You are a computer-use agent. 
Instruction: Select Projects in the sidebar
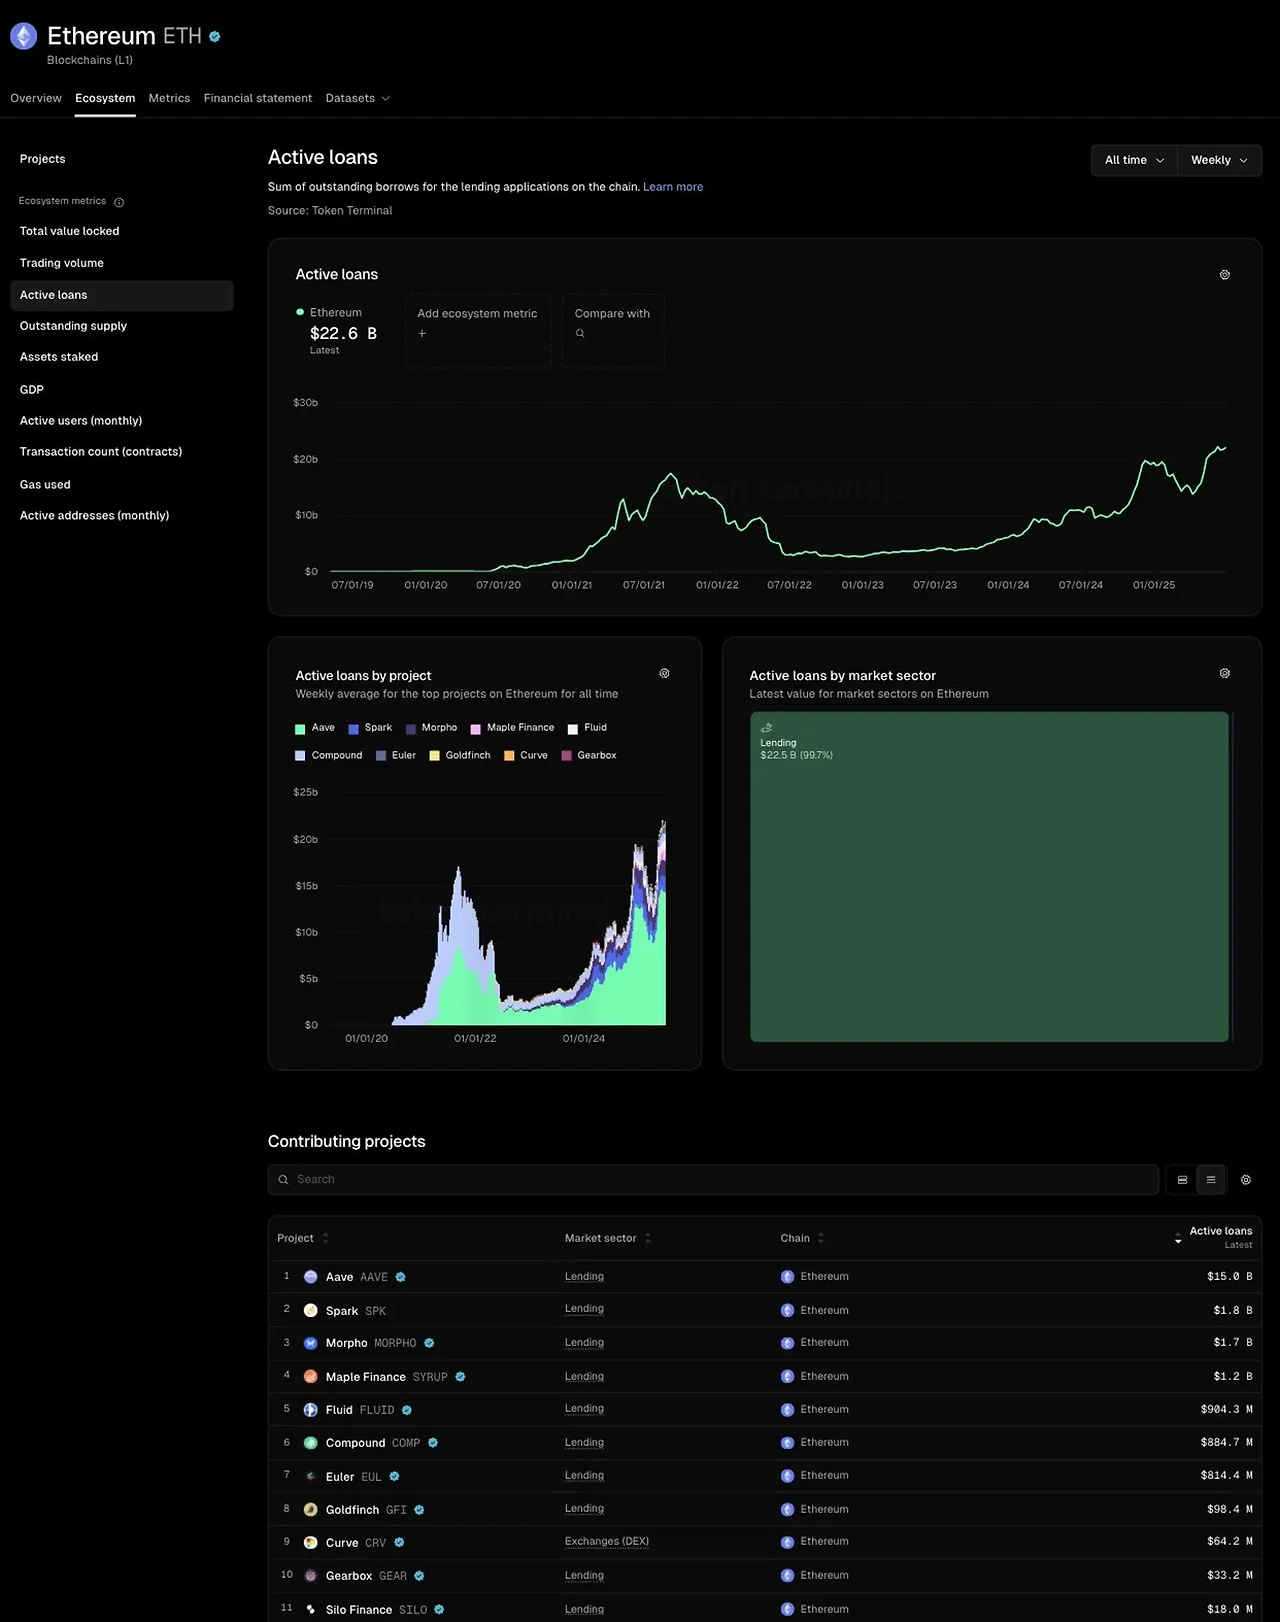coord(43,159)
